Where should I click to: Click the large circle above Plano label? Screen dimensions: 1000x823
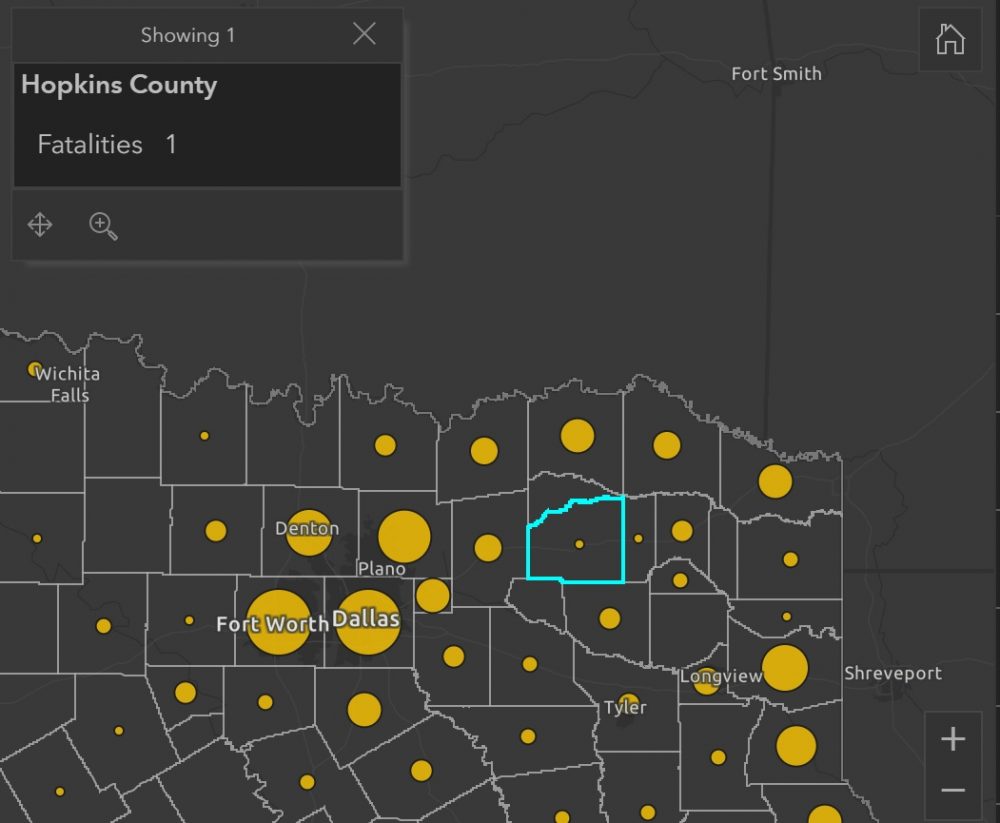pos(404,537)
